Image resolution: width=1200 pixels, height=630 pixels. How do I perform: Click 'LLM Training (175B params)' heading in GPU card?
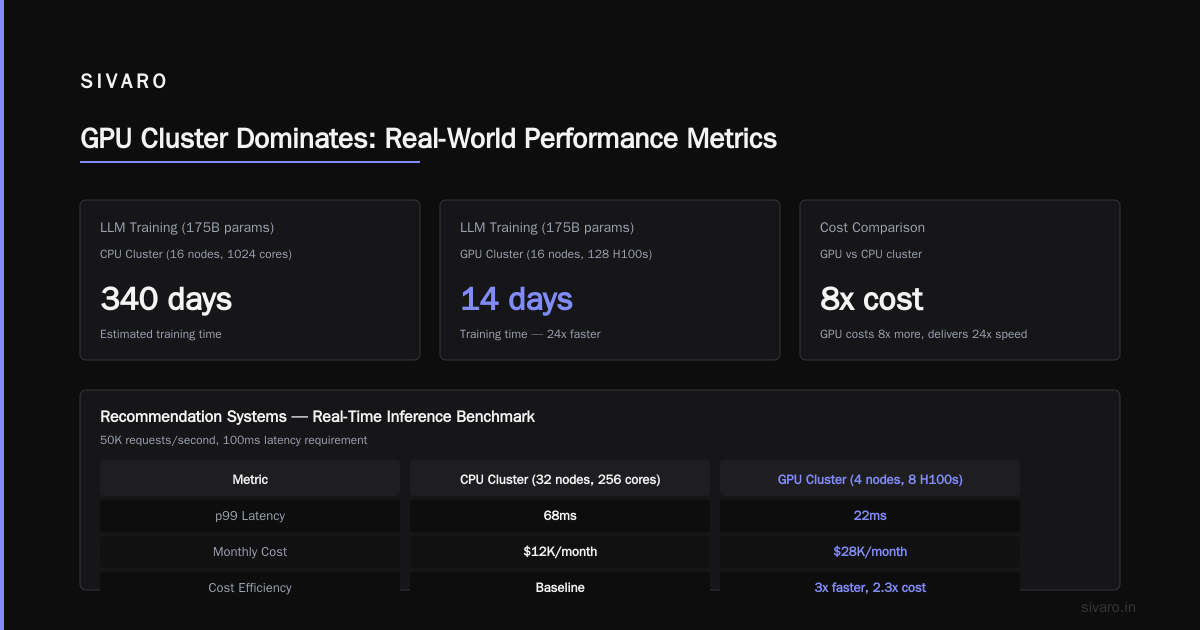[547, 227]
